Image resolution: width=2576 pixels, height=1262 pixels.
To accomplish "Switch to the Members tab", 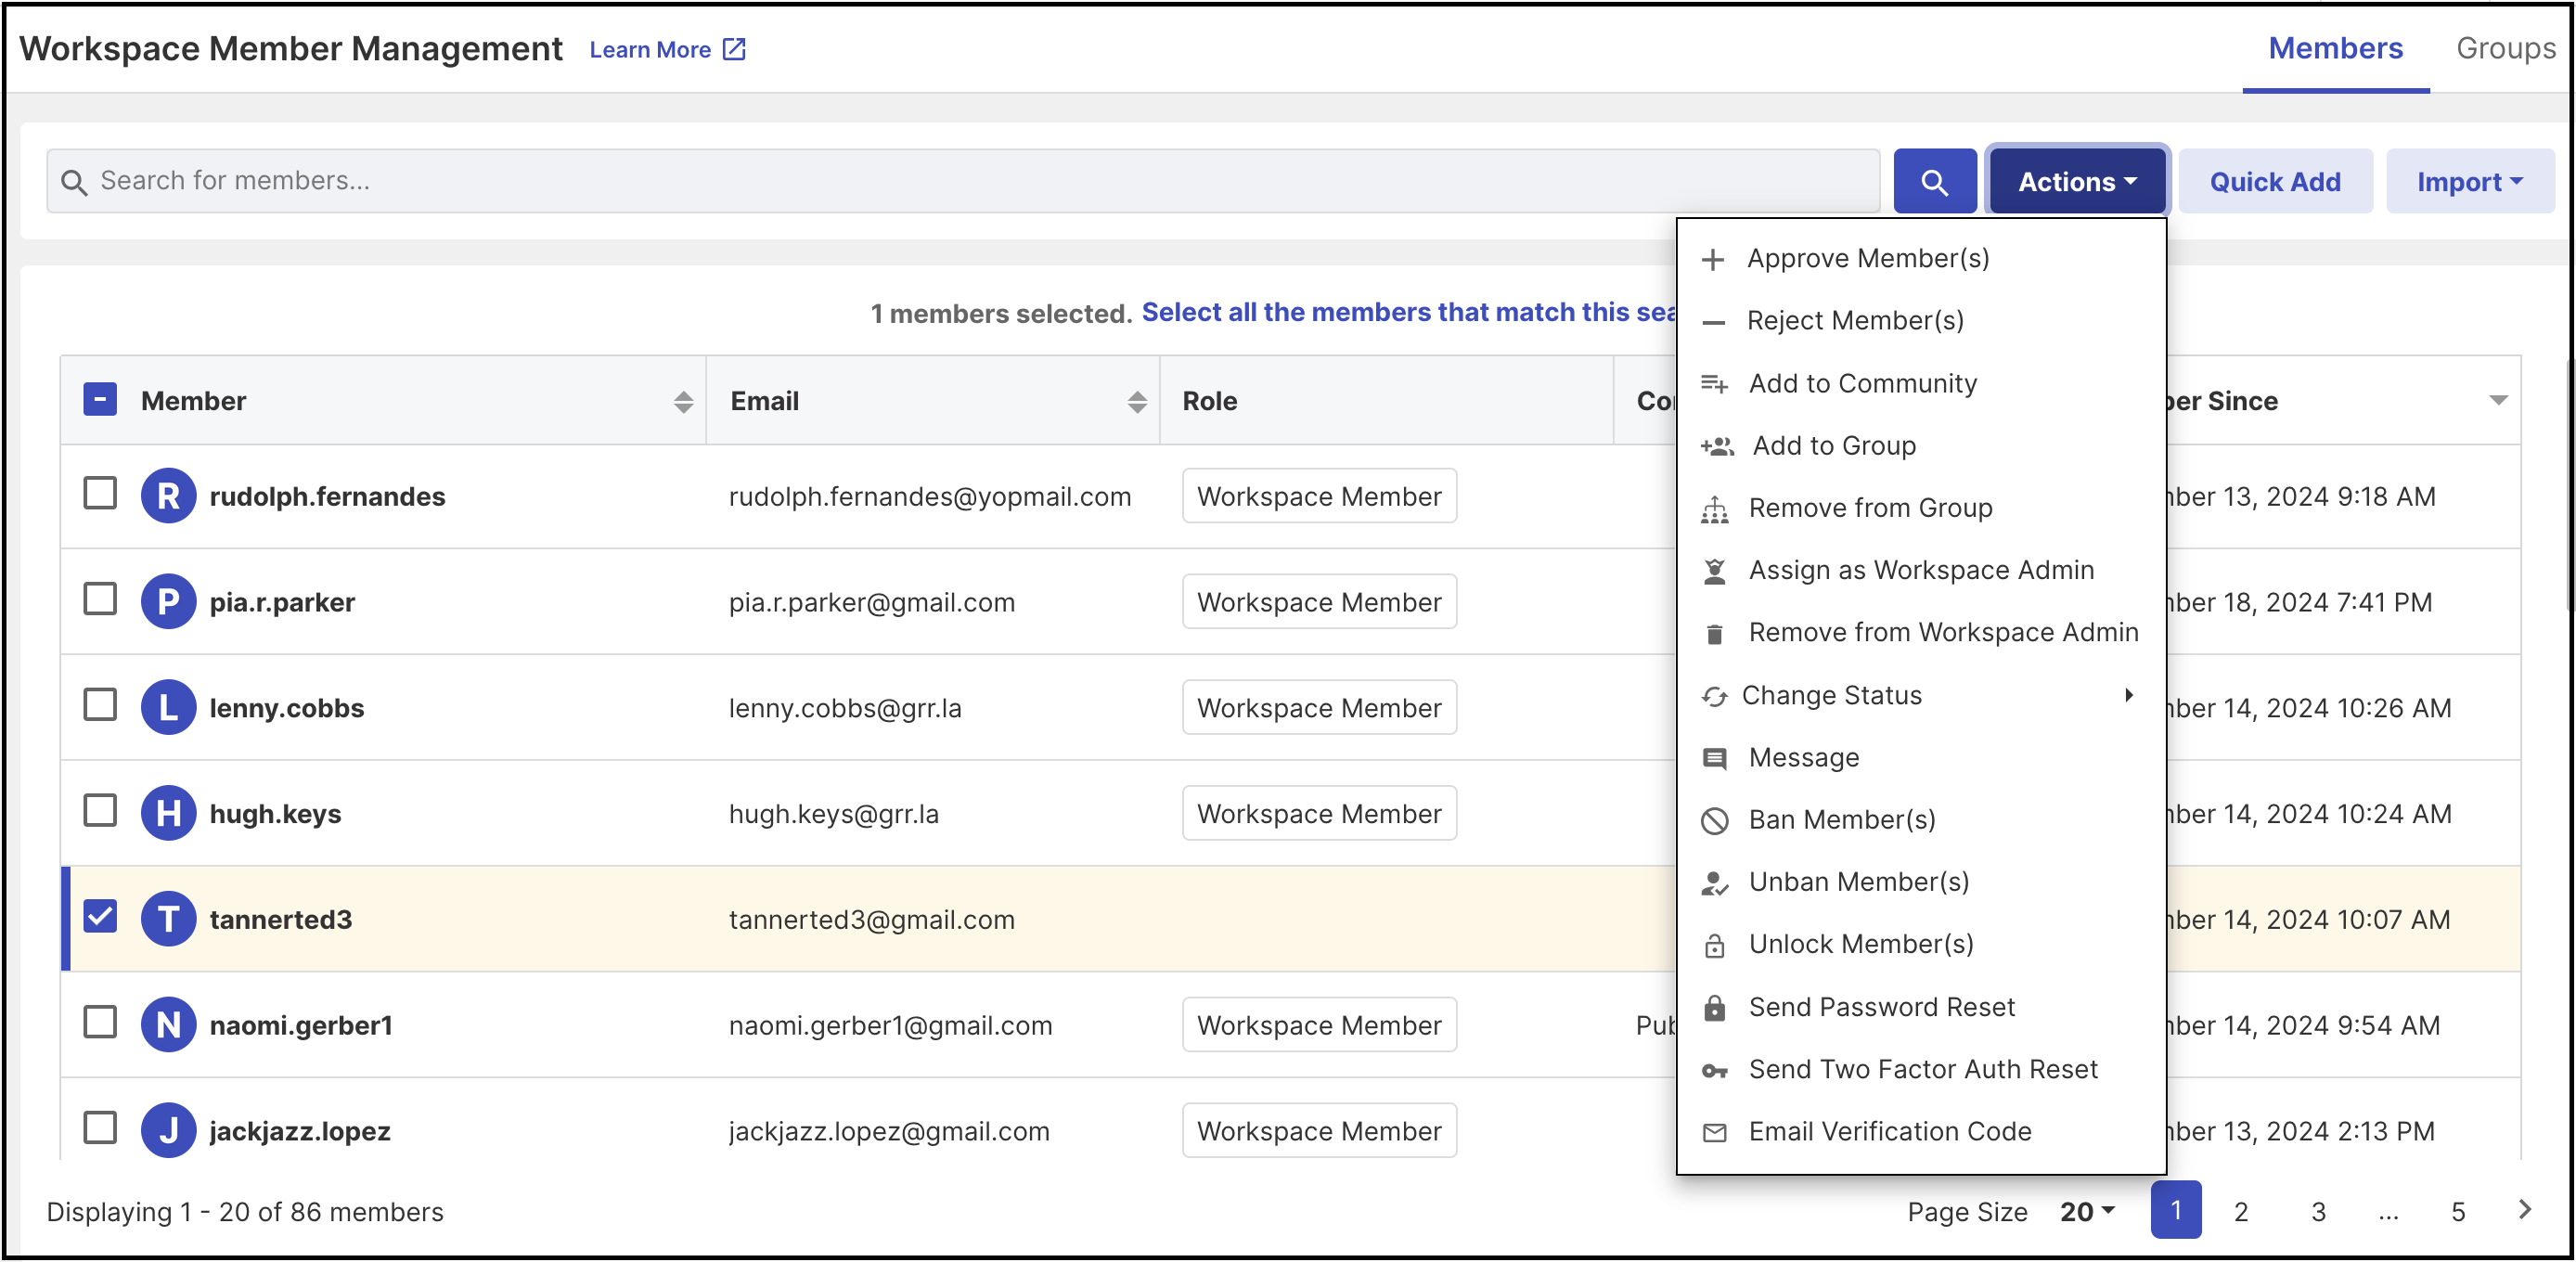I will click(2335, 48).
